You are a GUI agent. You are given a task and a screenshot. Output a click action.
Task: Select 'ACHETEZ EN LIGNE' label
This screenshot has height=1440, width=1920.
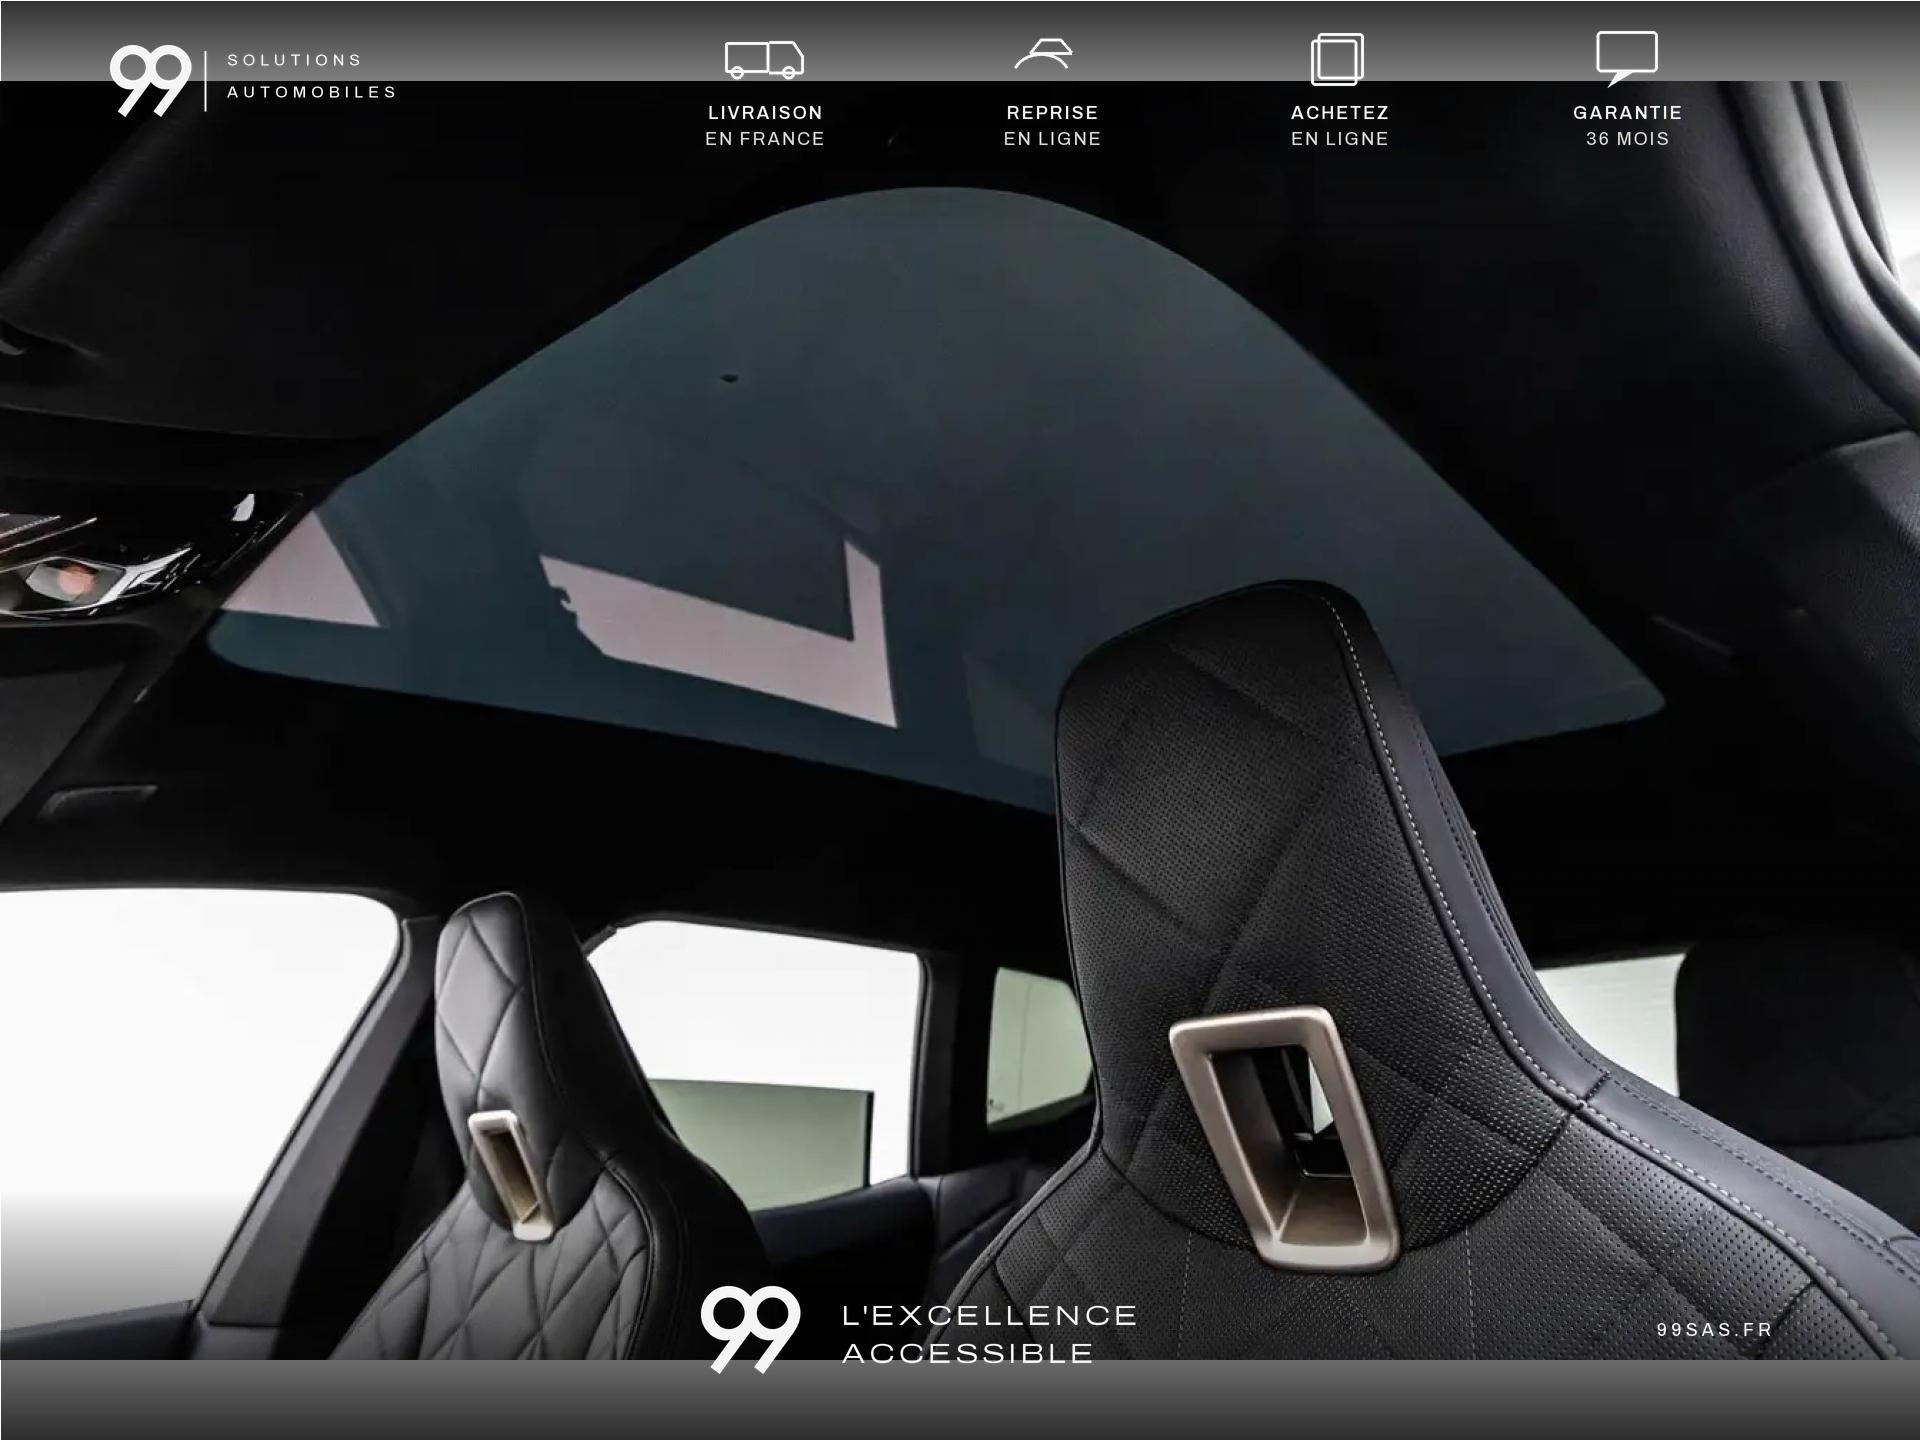(x=1340, y=126)
